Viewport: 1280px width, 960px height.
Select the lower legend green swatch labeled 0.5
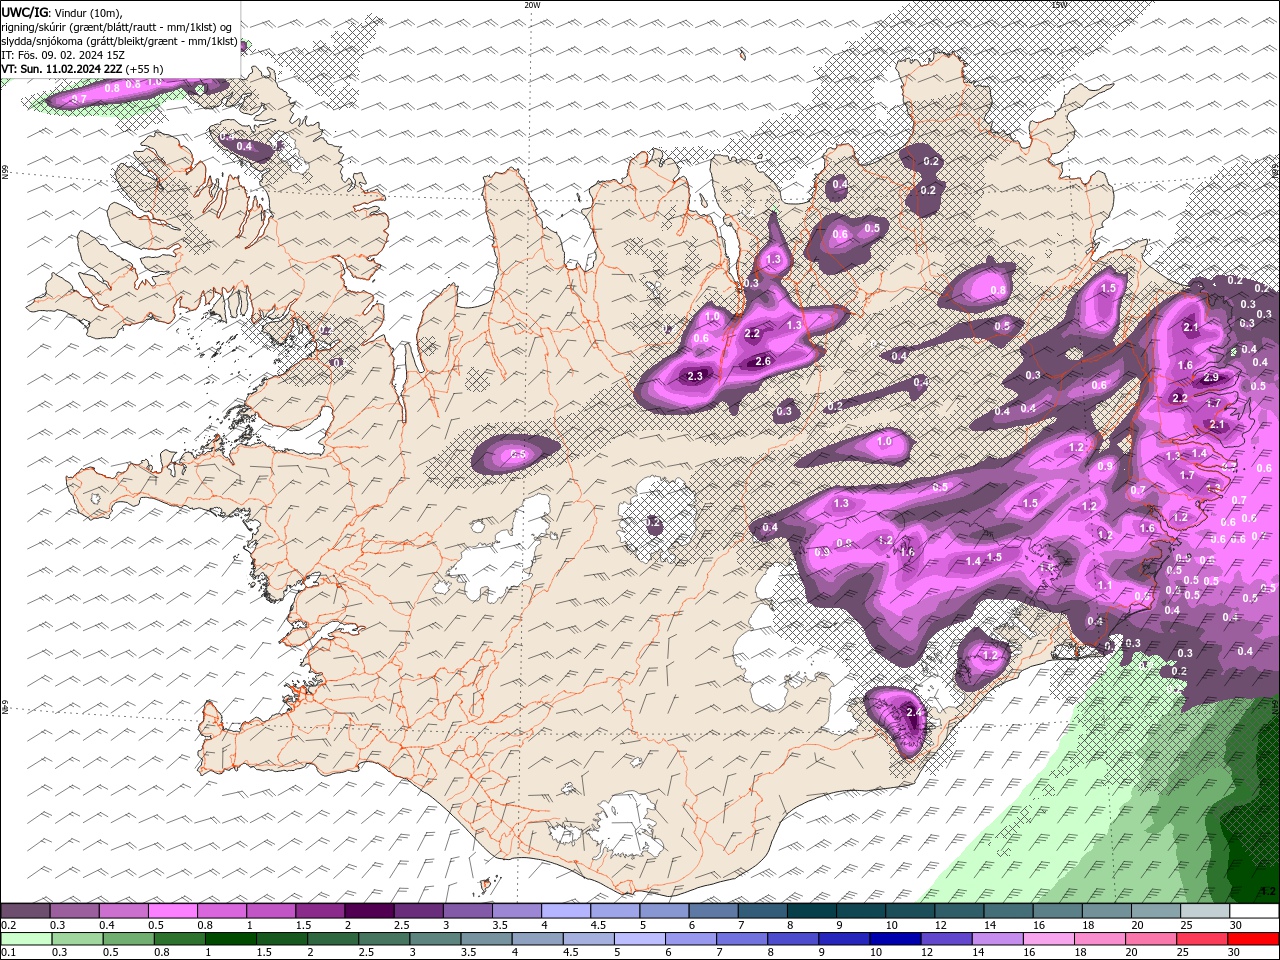[x=128, y=939]
